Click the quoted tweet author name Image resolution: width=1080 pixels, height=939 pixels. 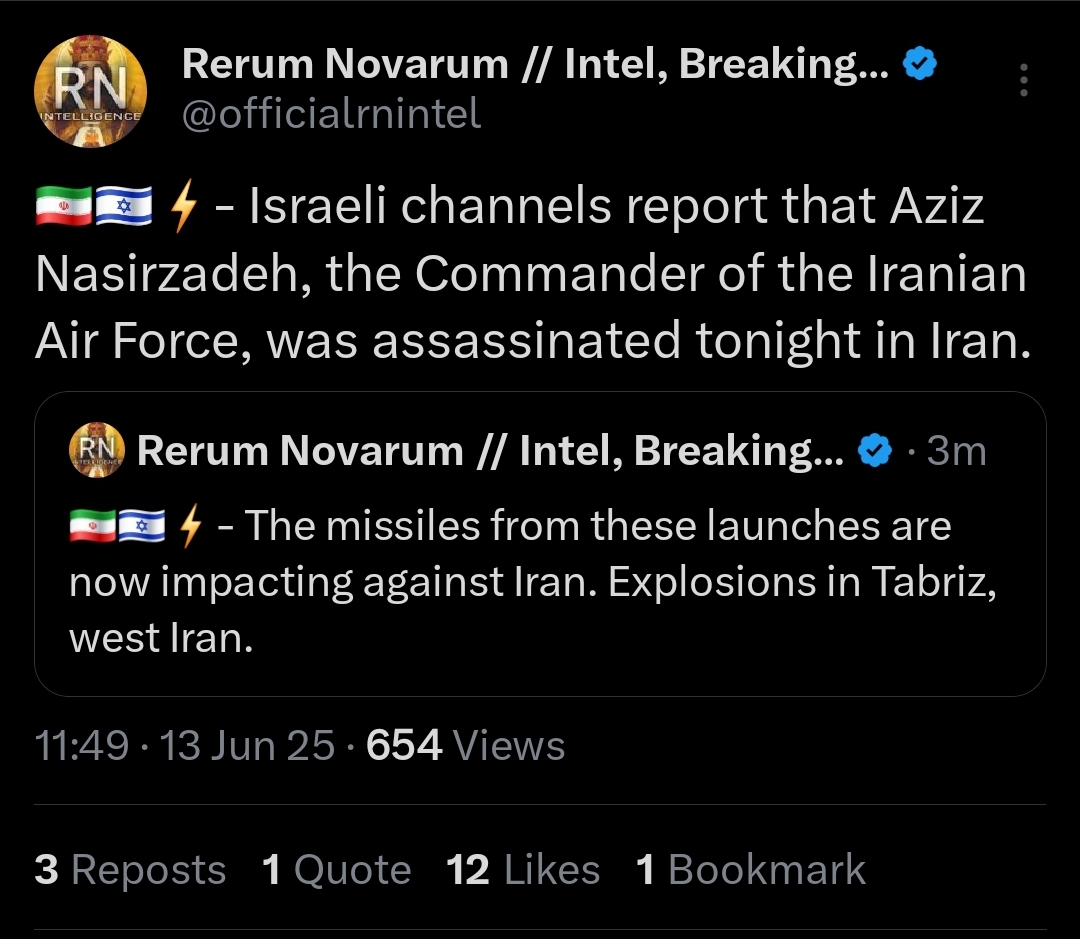(490, 451)
